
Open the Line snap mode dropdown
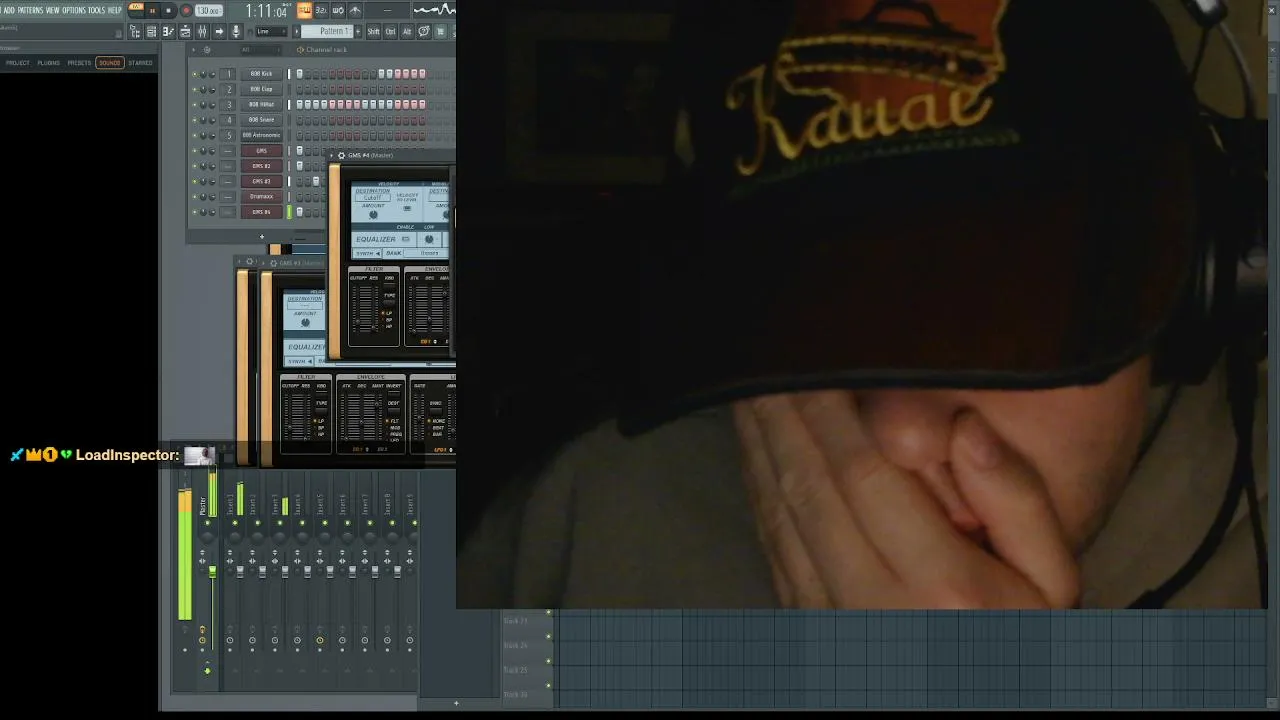coord(271,32)
